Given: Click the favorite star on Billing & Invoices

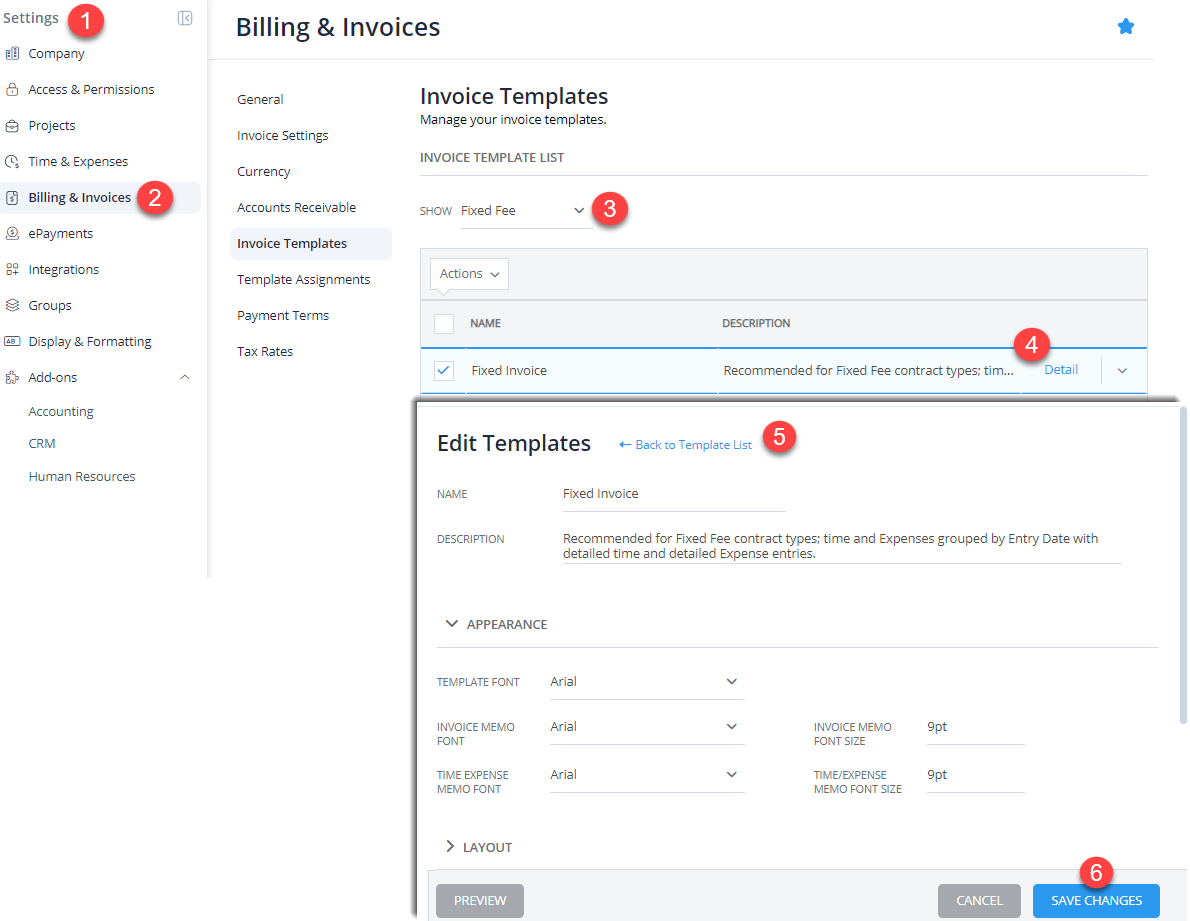Looking at the screenshot, I should coord(1126,27).
